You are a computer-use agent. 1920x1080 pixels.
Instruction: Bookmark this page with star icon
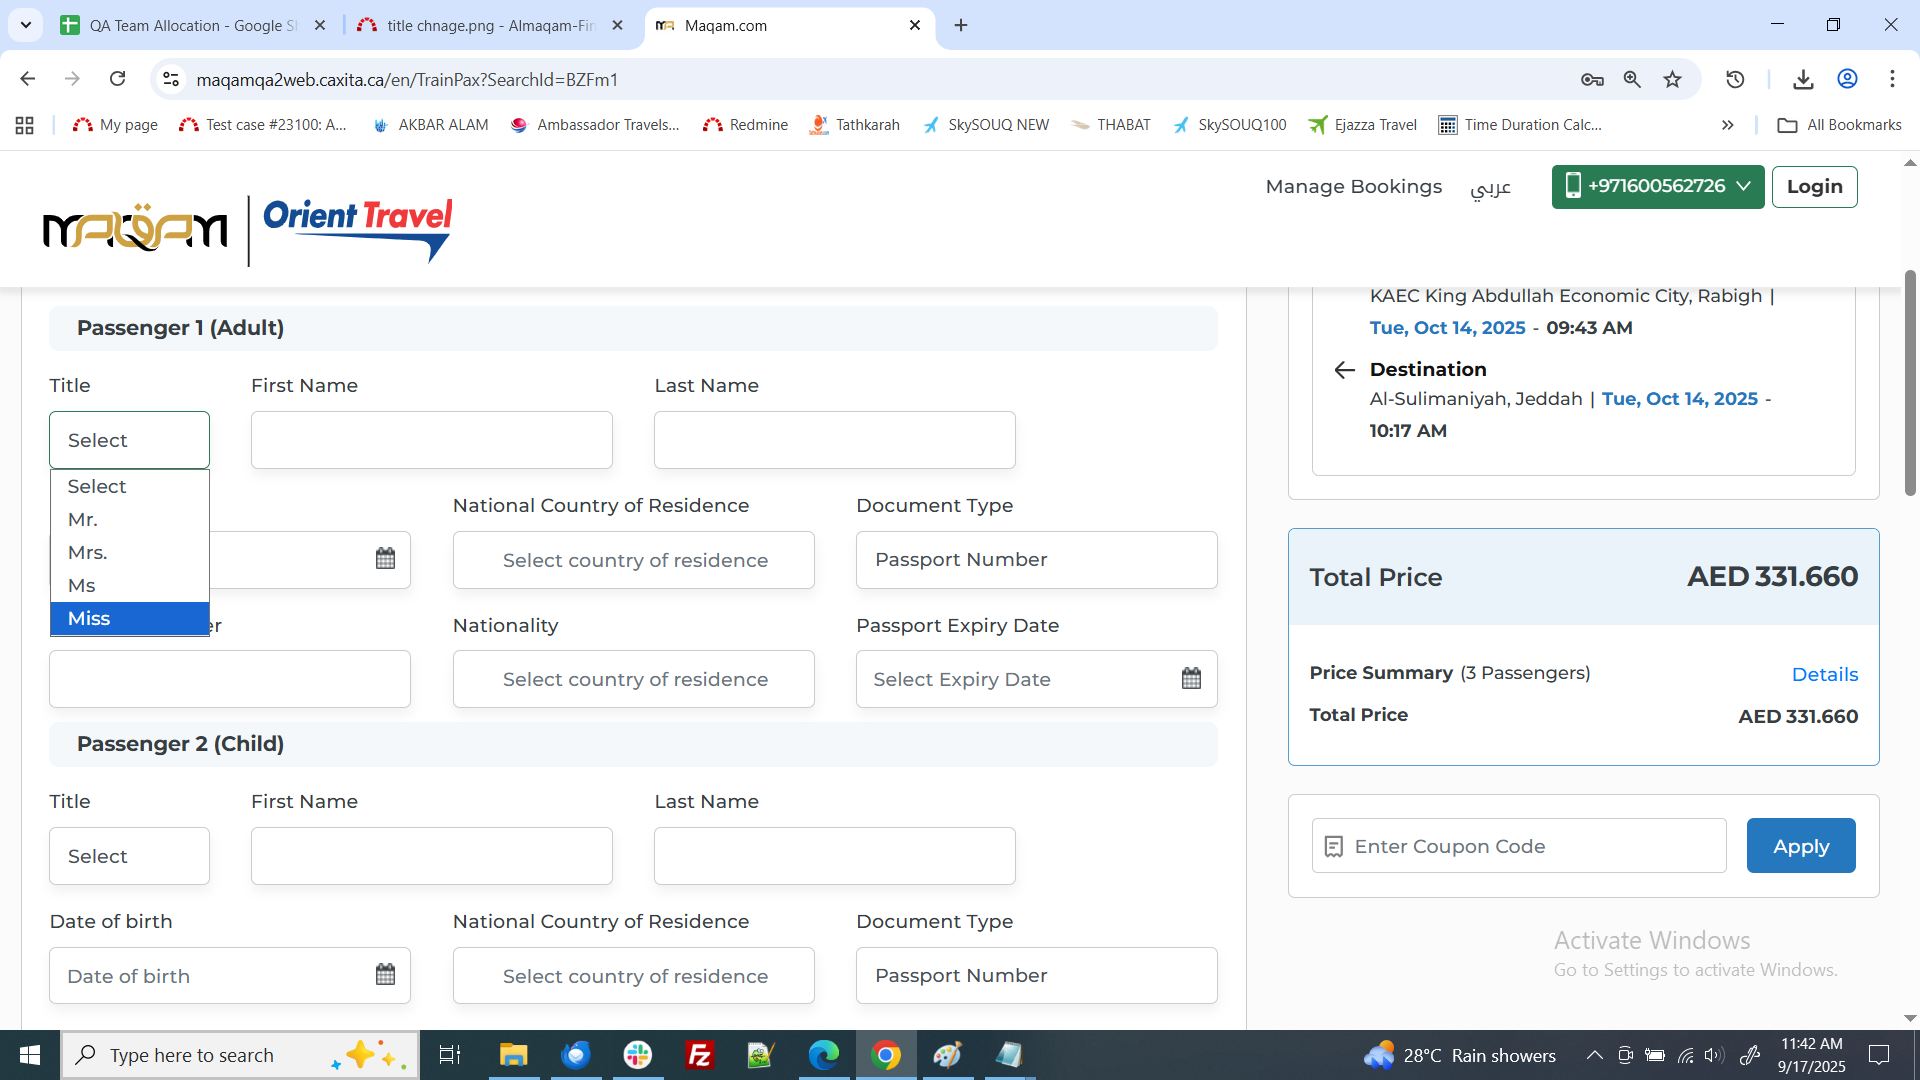1672,80
